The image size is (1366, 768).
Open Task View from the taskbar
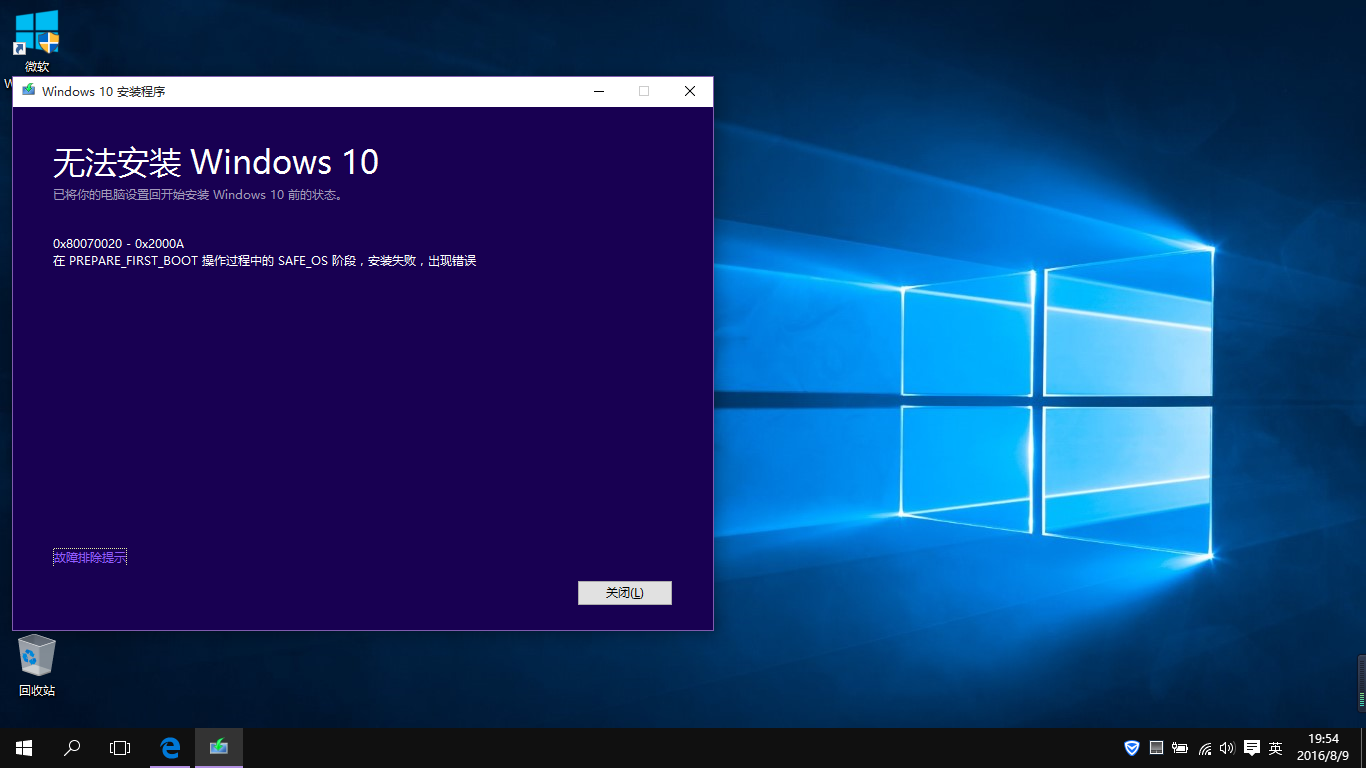(x=120, y=747)
